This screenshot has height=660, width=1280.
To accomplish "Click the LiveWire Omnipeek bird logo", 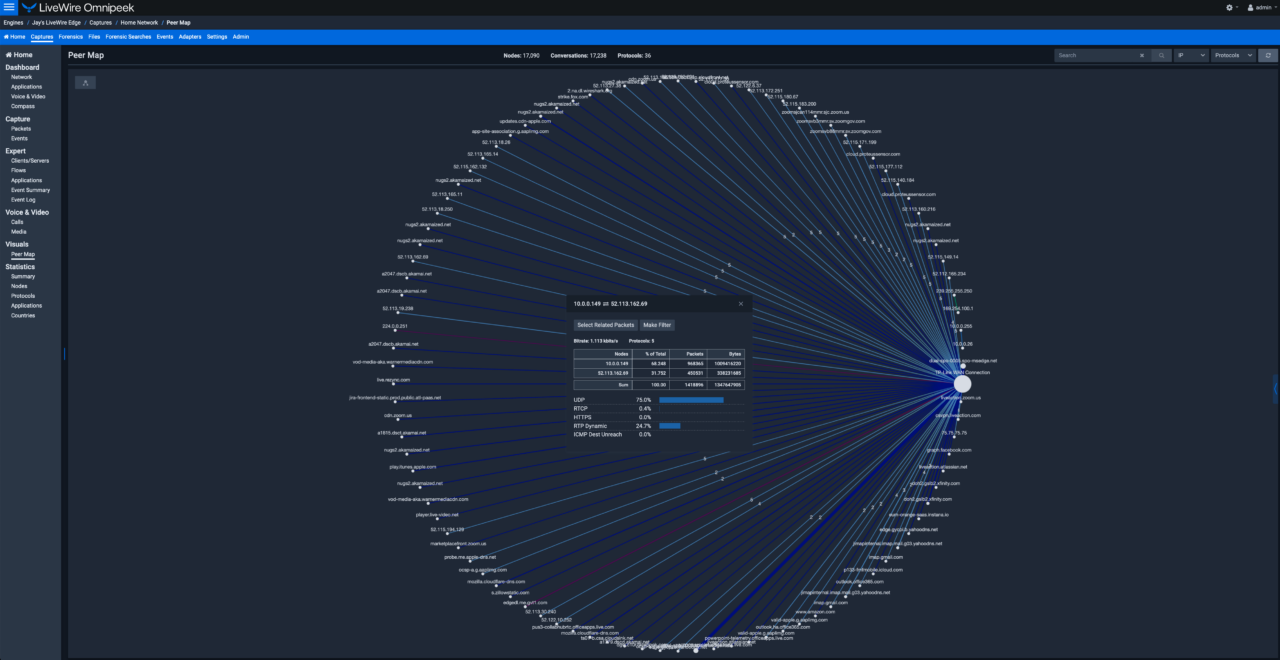I will pos(28,7).
